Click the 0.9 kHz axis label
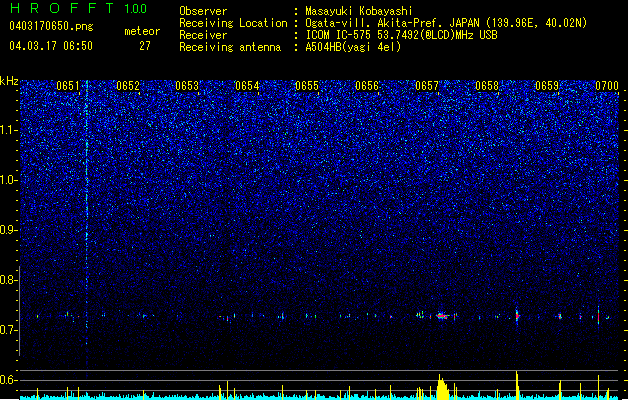 pyautogui.click(x=8, y=230)
